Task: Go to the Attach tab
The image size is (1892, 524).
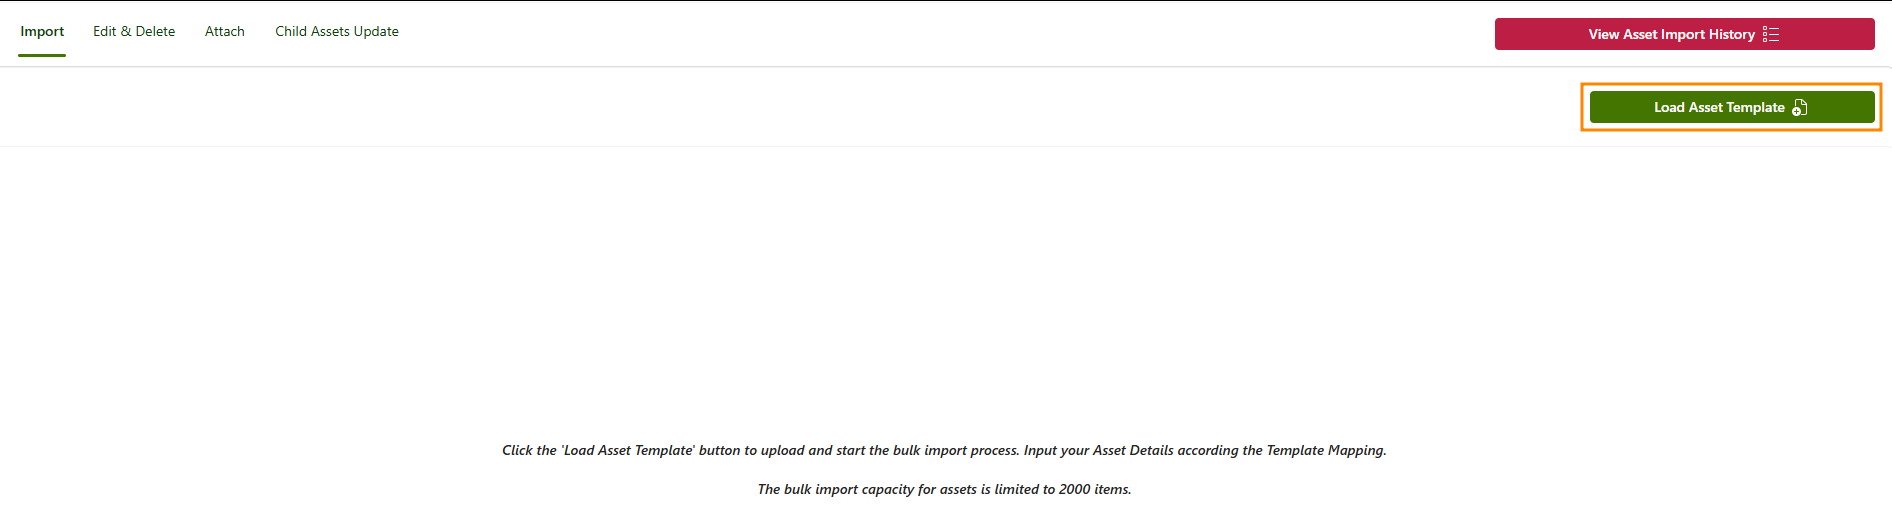Action: (225, 32)
